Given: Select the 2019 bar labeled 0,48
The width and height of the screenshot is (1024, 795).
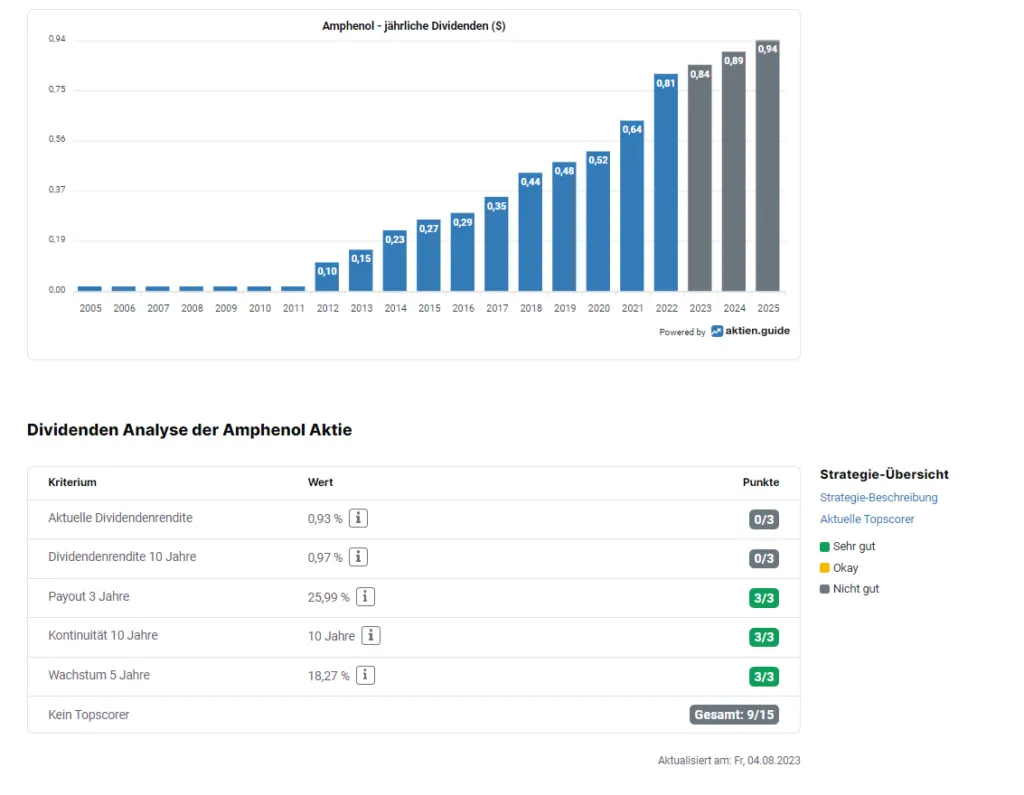Looking at the screenshot, I should [x=564, y=227].
